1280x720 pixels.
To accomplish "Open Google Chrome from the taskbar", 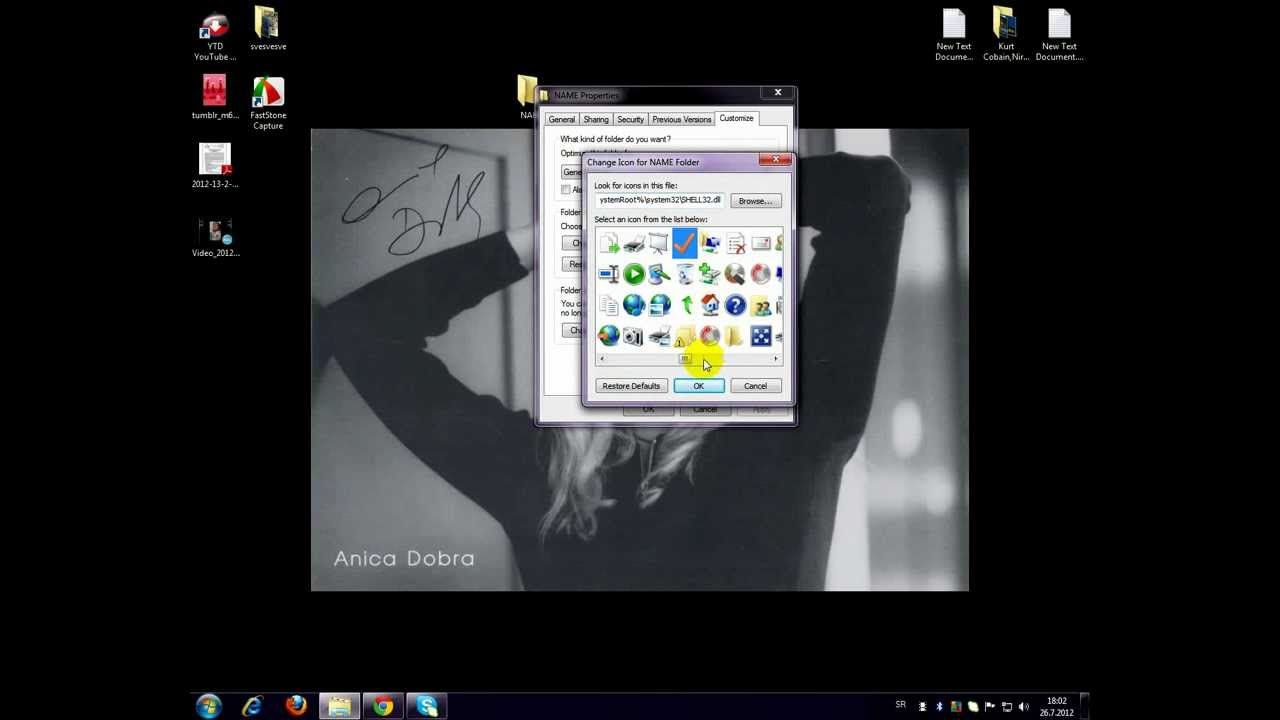I will click(x=383, y=707).
